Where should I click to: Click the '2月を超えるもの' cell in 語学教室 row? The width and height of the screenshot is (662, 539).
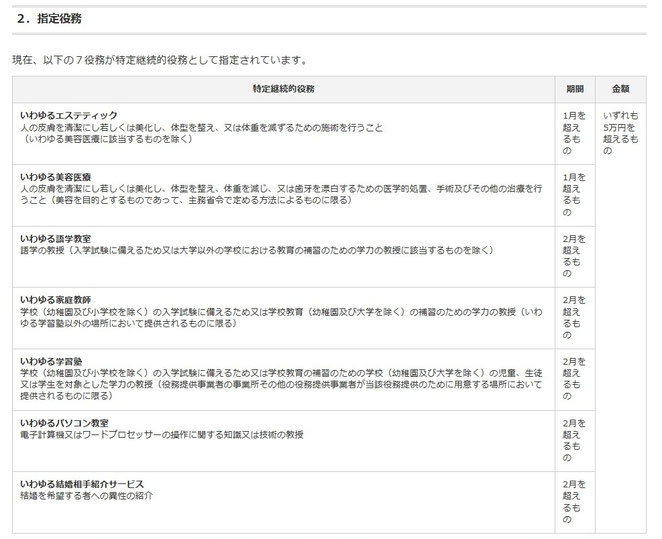click(x=575, y=256)
